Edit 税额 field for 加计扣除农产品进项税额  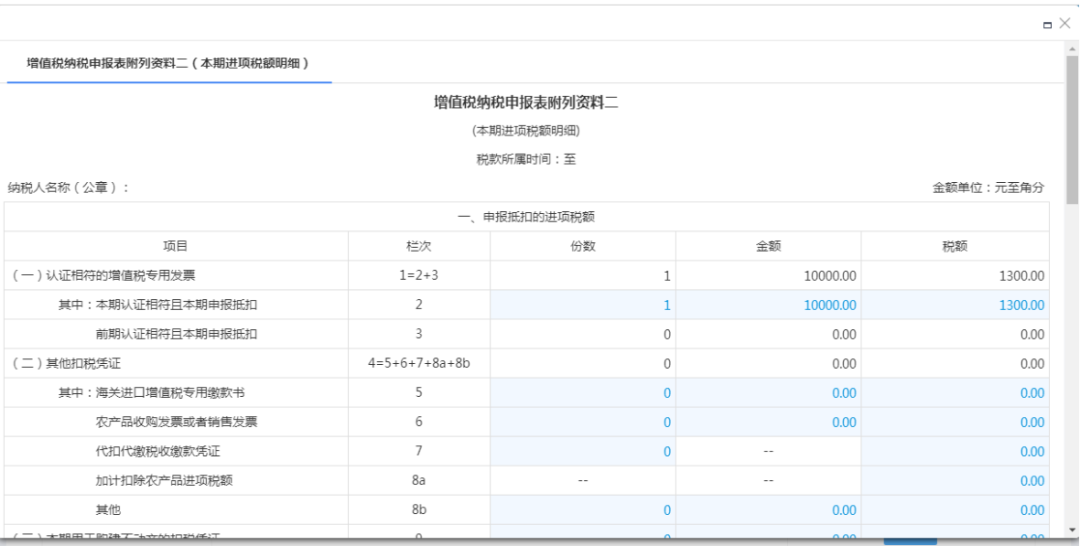click(955, 481)
